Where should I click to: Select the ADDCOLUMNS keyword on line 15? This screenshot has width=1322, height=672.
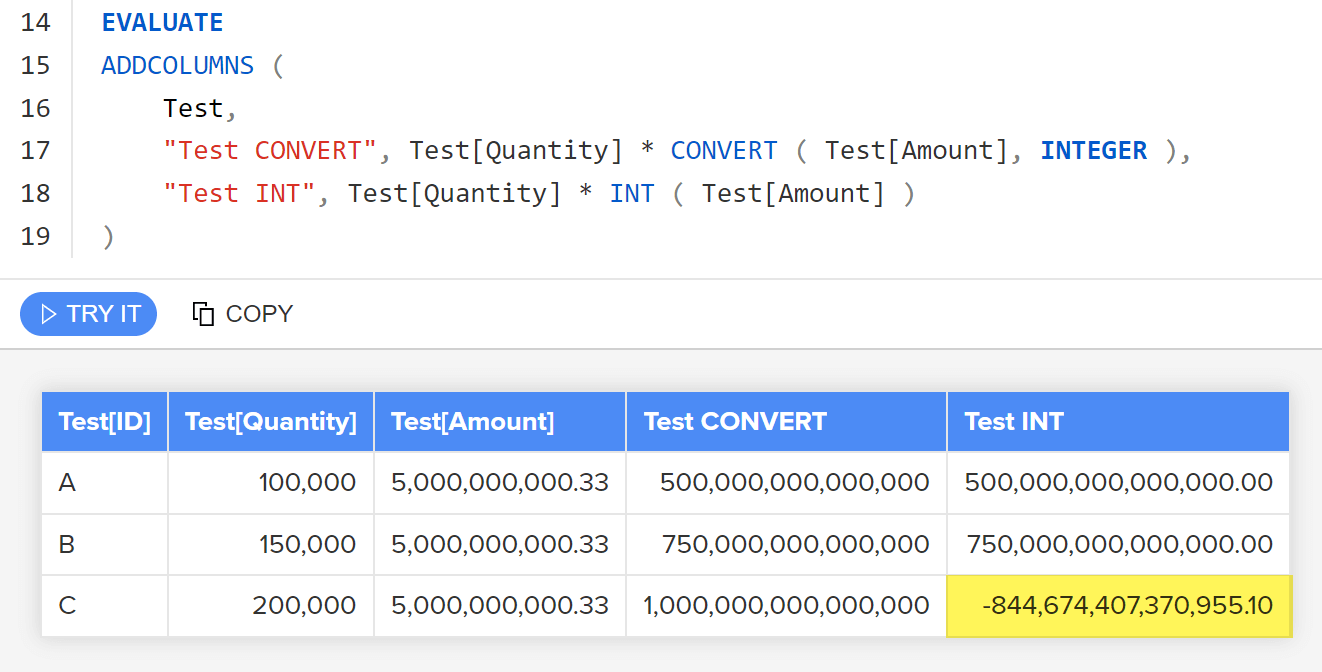point(177,65)
